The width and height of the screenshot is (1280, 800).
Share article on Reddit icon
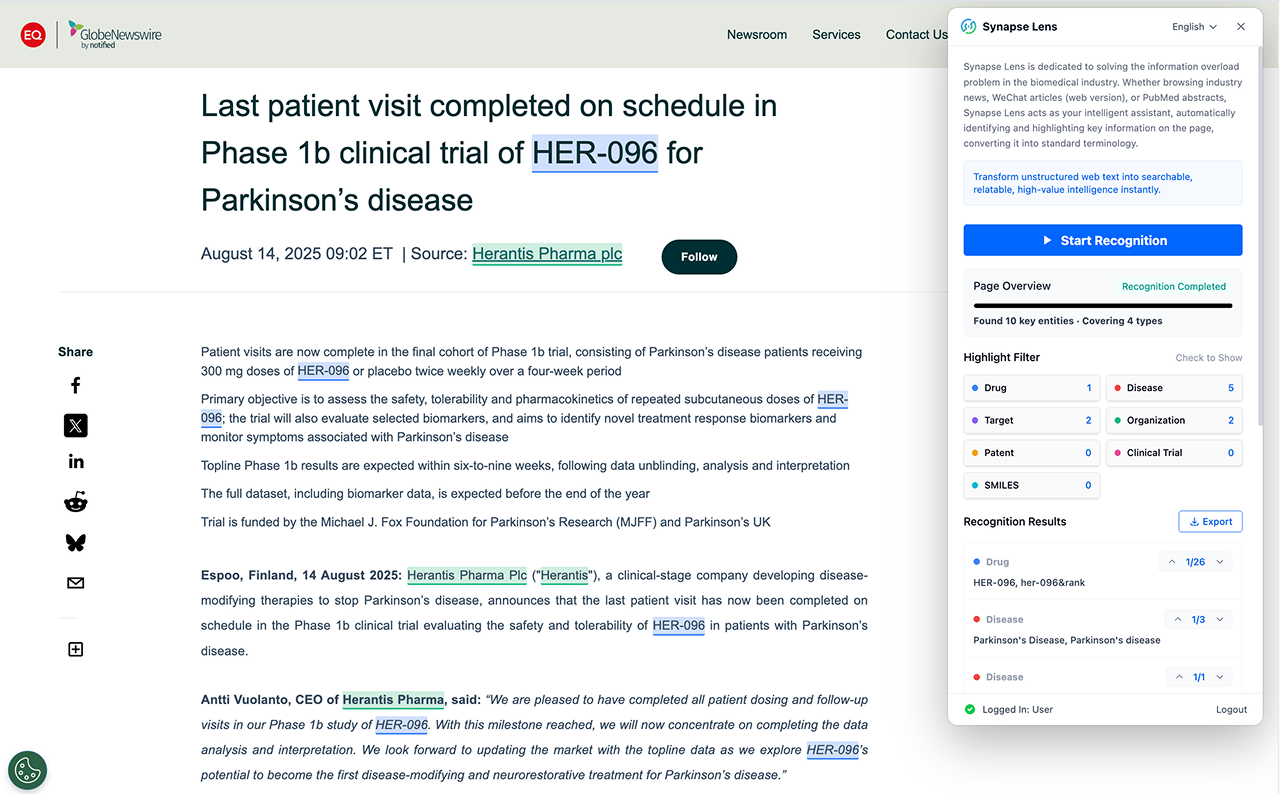point(75,502)
